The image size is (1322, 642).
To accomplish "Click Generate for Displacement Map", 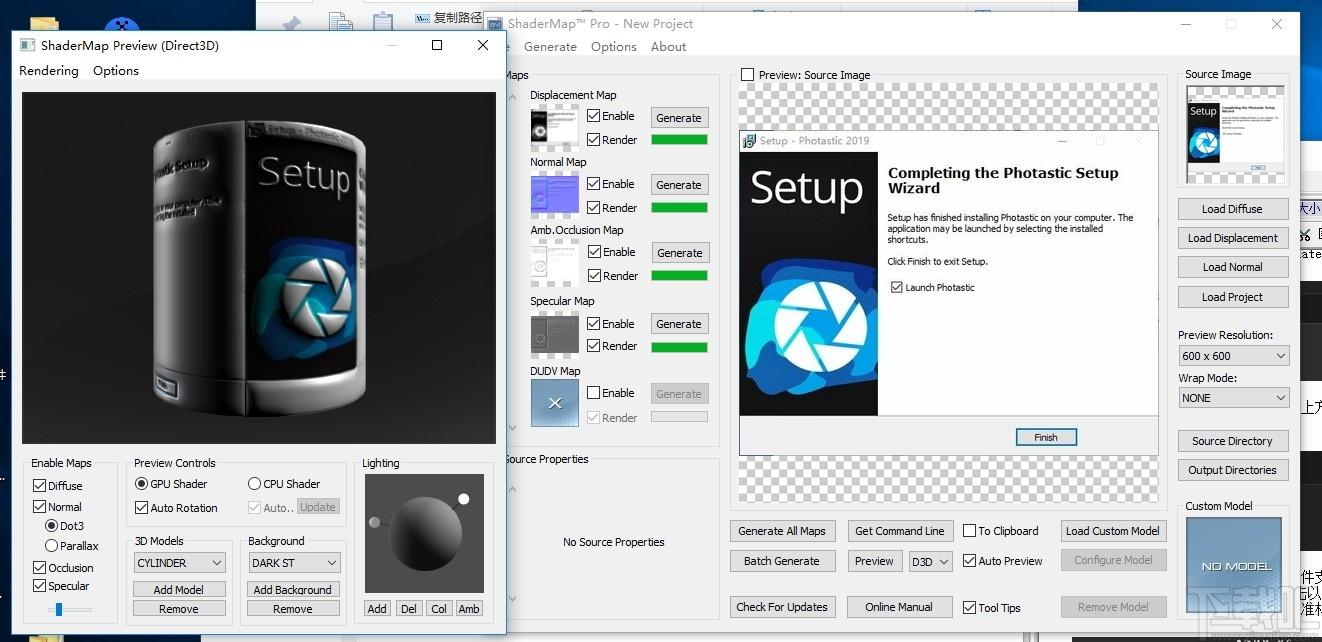I will click(x=679, y=117).
